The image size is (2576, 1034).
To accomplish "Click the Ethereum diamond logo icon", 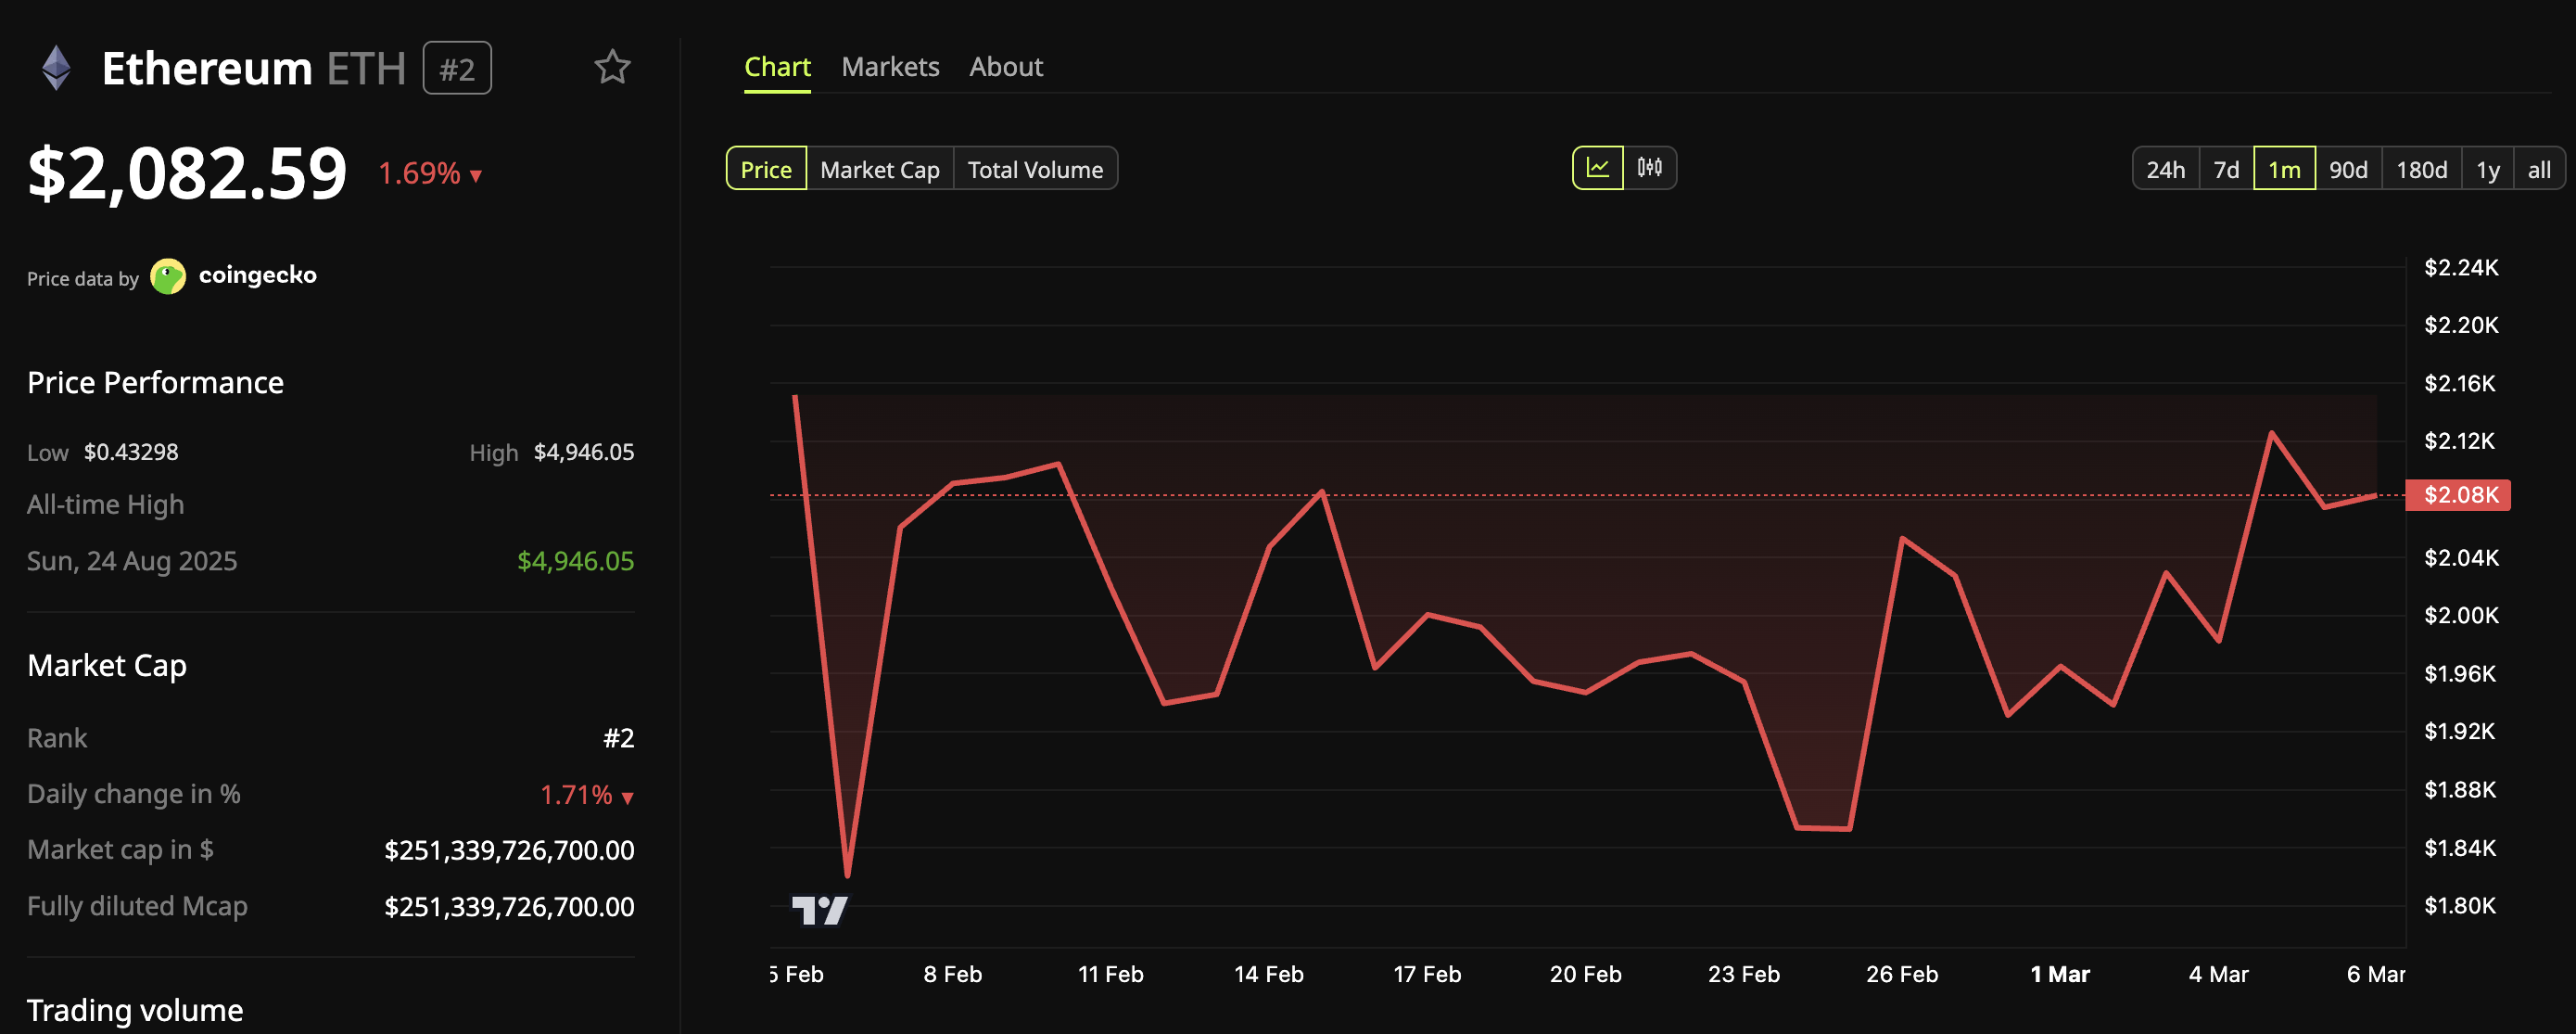I will tap(56, 68).
